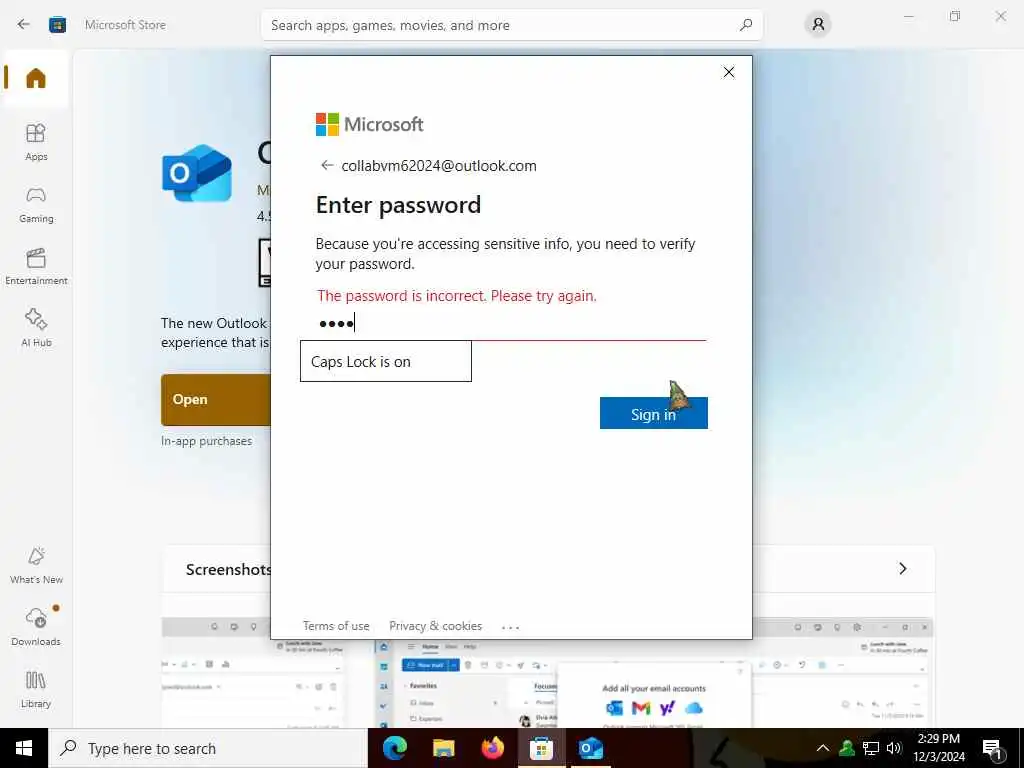1024x768 pixels.
Task: Open the Terms of use link
Action: tap(336, 626)
